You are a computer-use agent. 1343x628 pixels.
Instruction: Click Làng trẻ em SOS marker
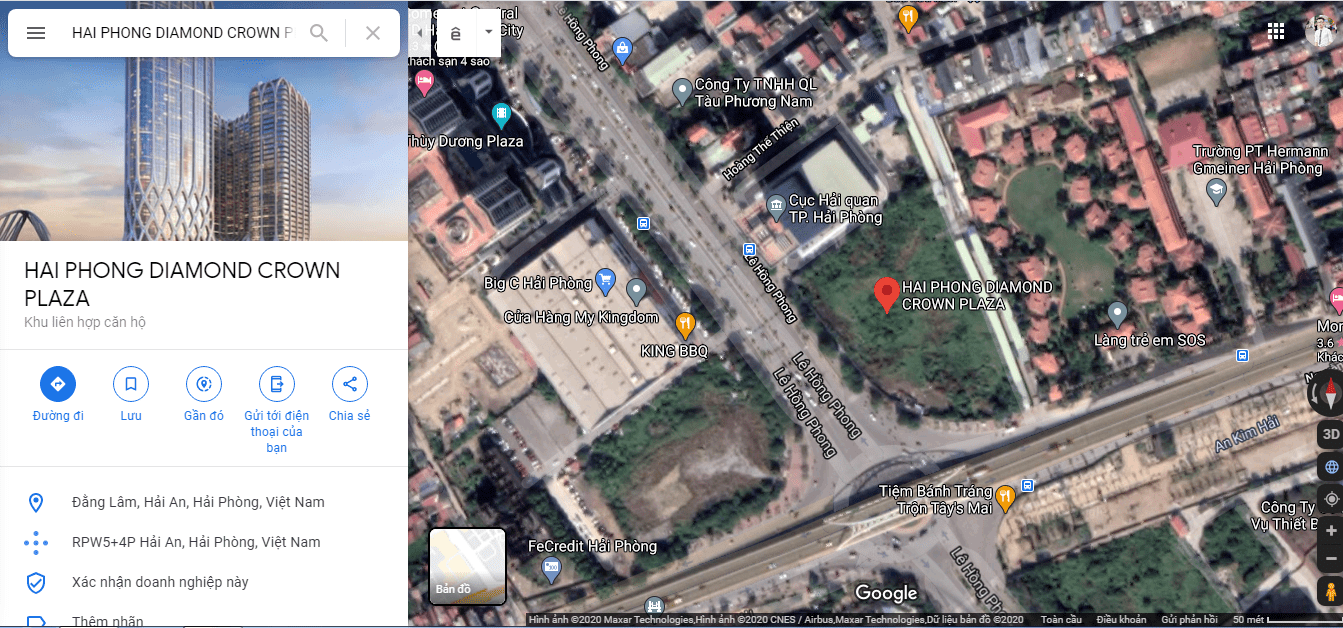[x=1118, y=313]
